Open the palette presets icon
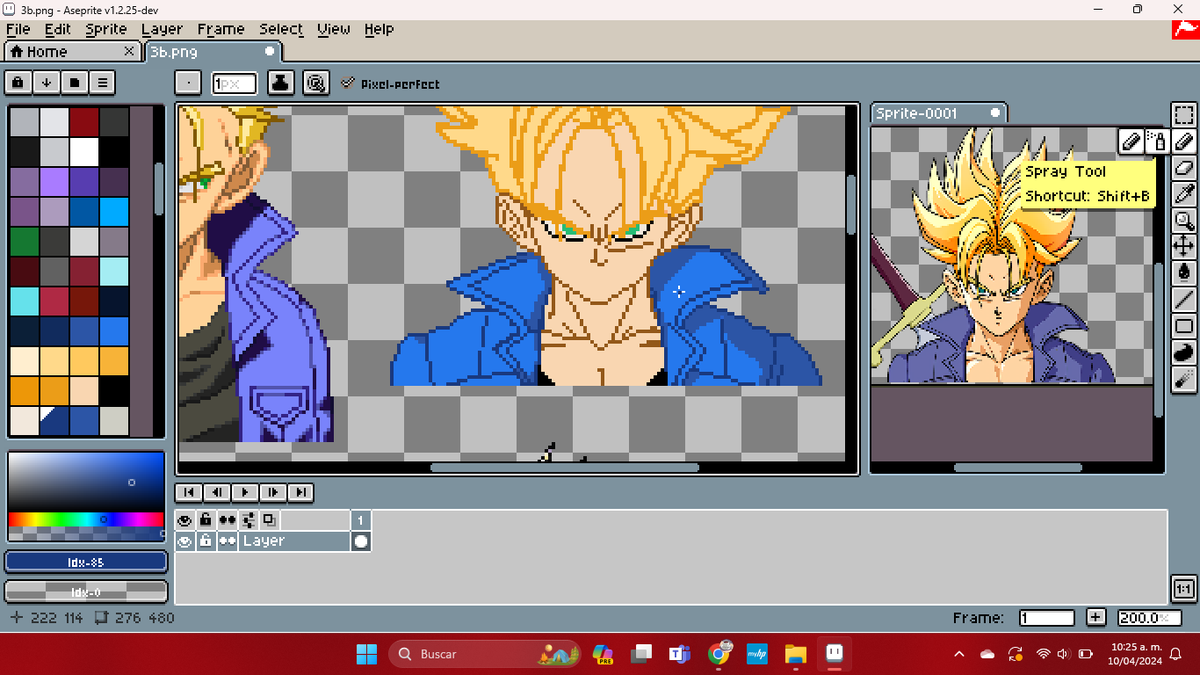 [x=74, y=82]
